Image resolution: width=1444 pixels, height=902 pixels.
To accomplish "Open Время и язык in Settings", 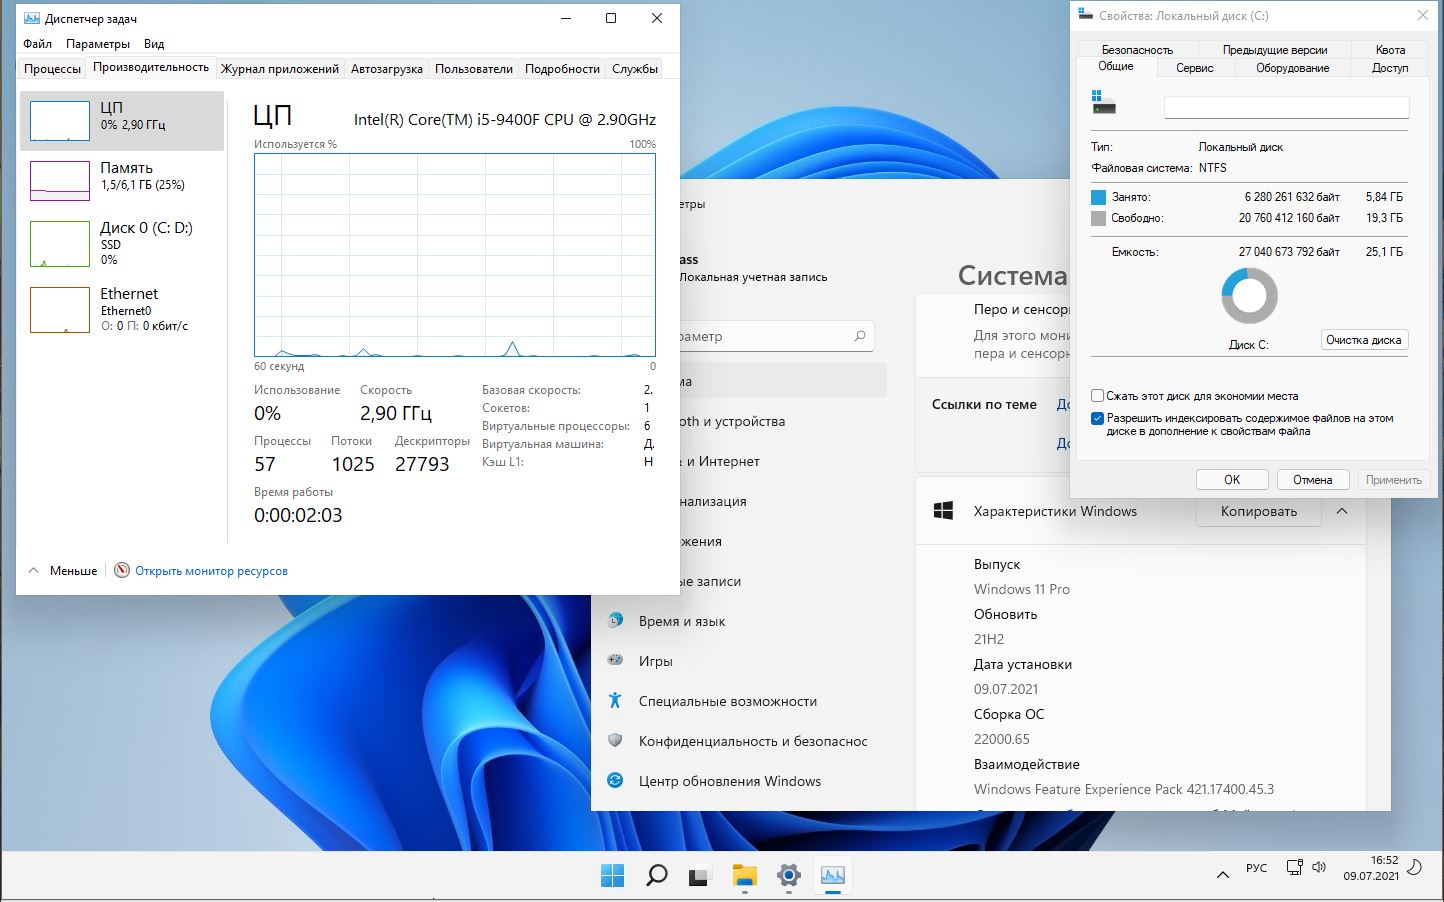I will (x=682, y=621).
